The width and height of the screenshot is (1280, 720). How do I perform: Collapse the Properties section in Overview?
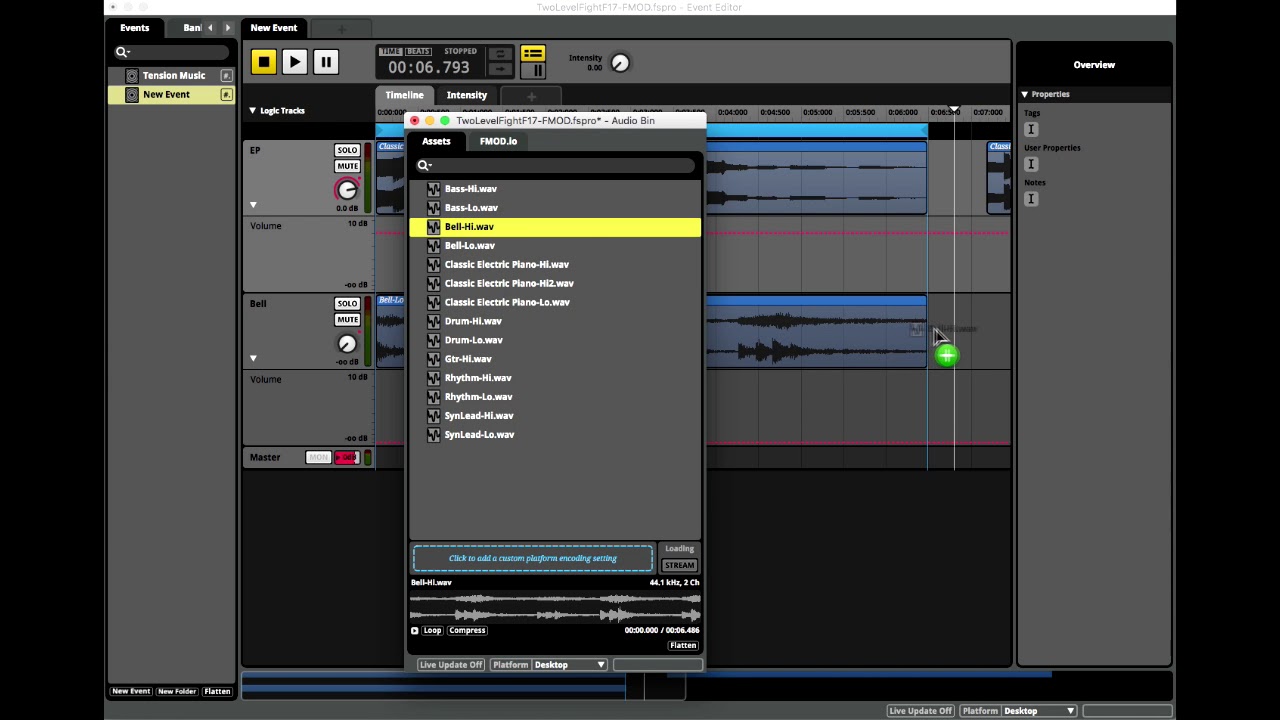(x=1024, y=95)
